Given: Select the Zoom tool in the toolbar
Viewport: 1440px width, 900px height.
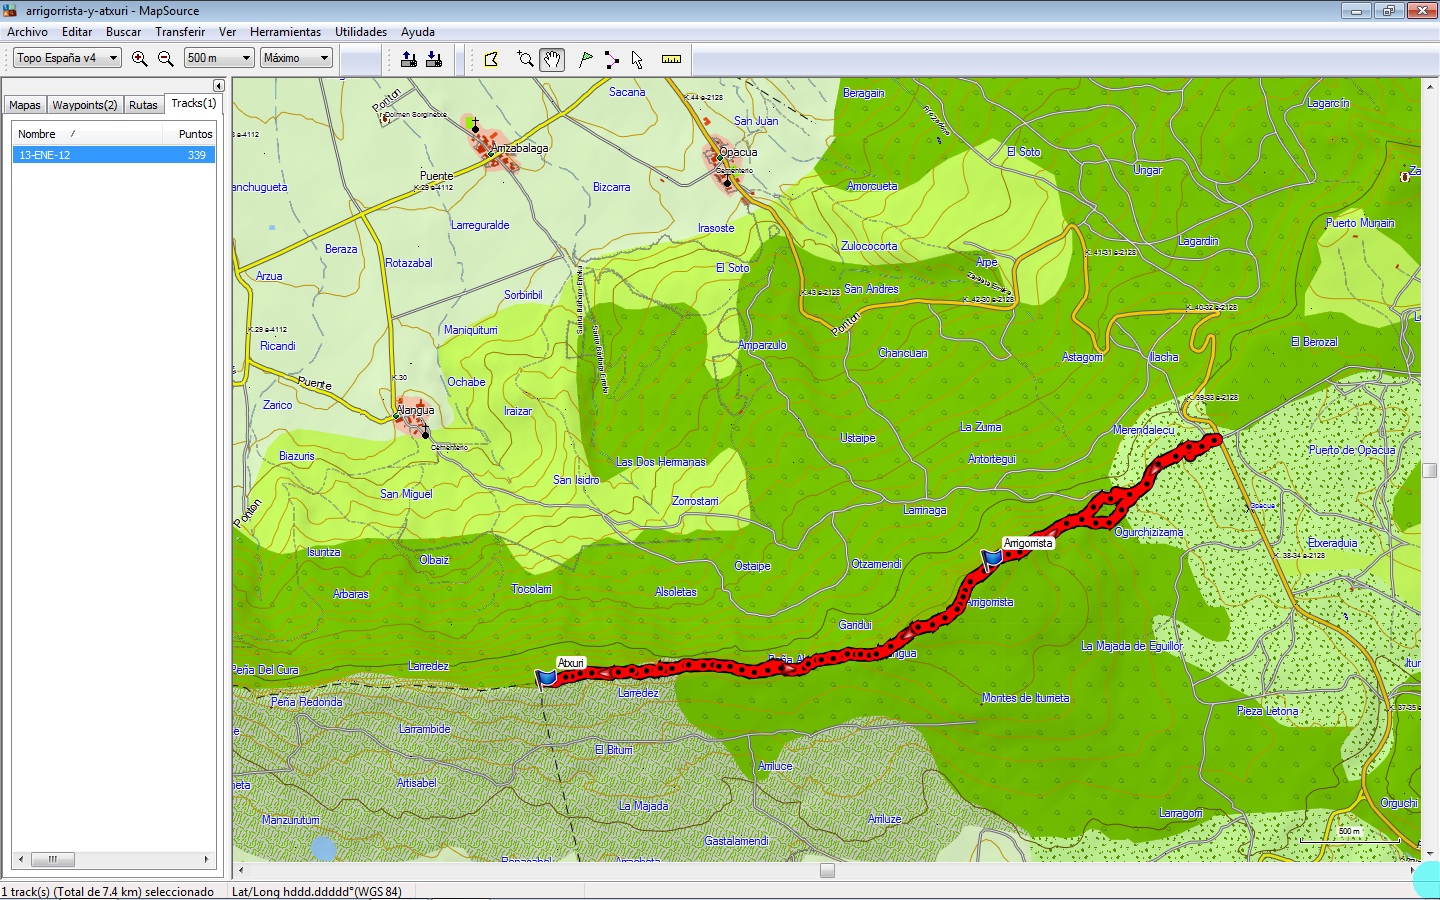Looking at the screenshot, I should click(525, 59).
